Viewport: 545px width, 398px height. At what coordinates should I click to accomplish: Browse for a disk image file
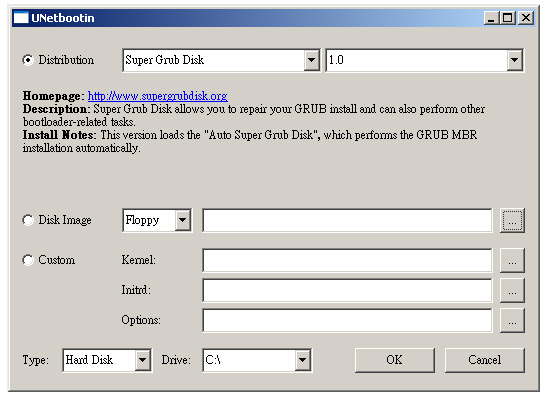coord(512,220)
